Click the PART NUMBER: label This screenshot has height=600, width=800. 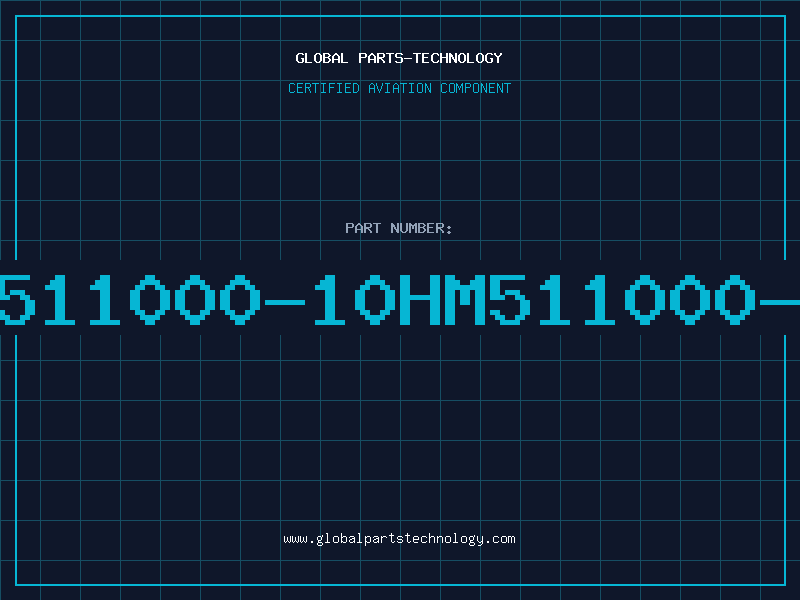click(399, 228)
